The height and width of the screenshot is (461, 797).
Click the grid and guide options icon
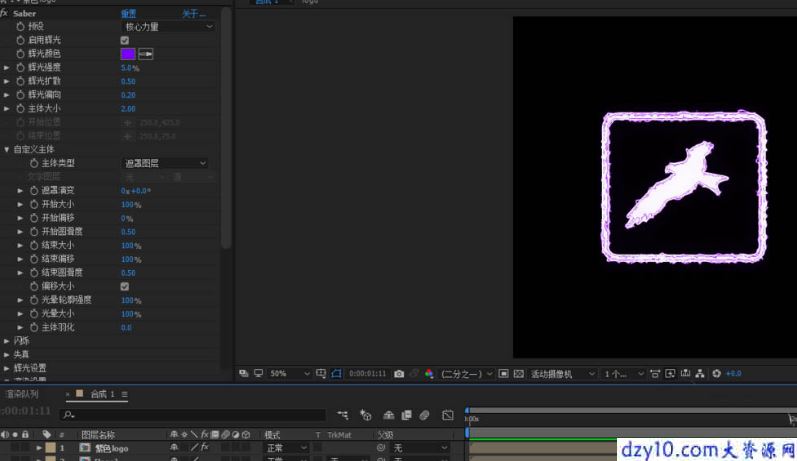(321, 374)
